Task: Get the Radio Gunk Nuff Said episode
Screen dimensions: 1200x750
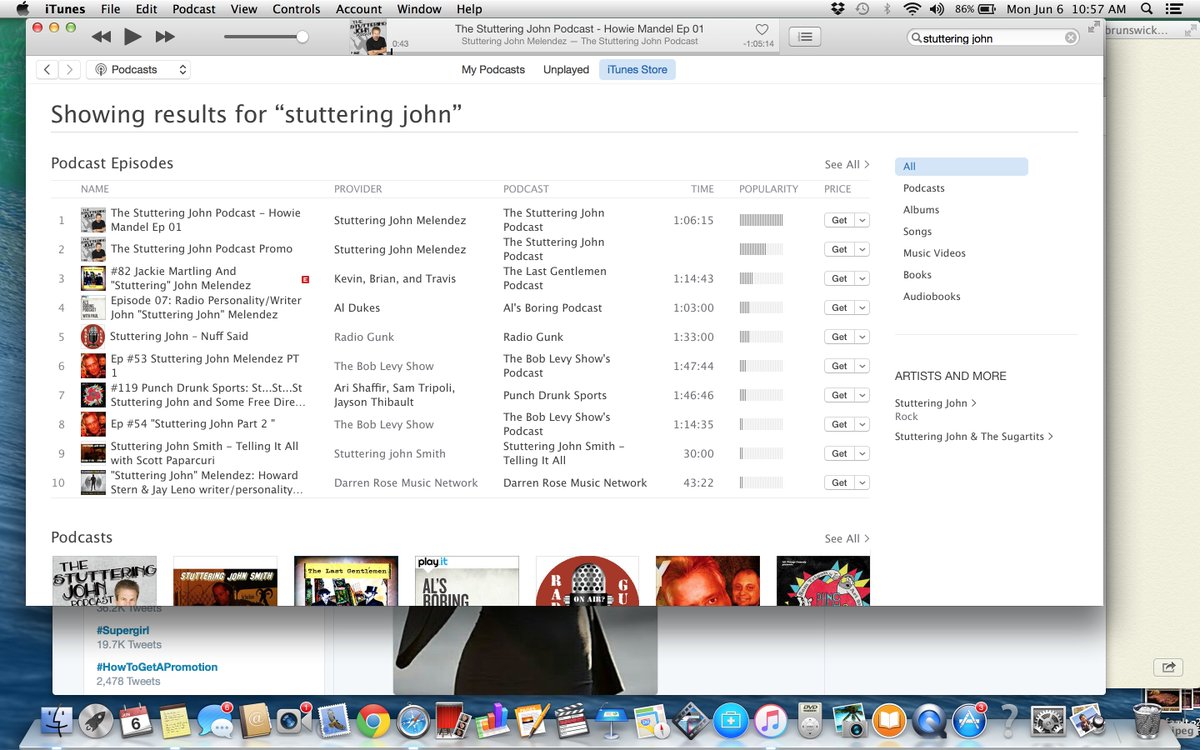Action: 839,337
